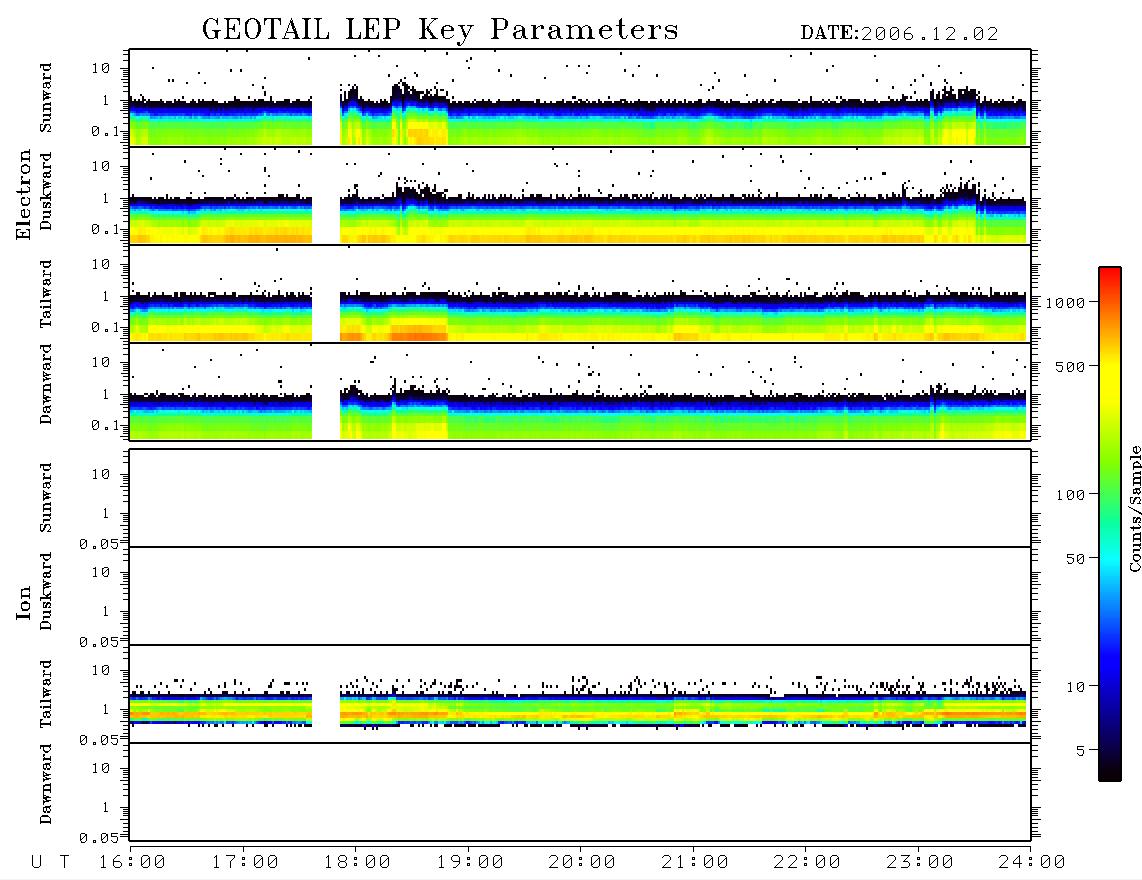1142x880 pixels.
Task: Click the red top of the colorbar
Action: pyautogui.click(x=1110, y=273)
